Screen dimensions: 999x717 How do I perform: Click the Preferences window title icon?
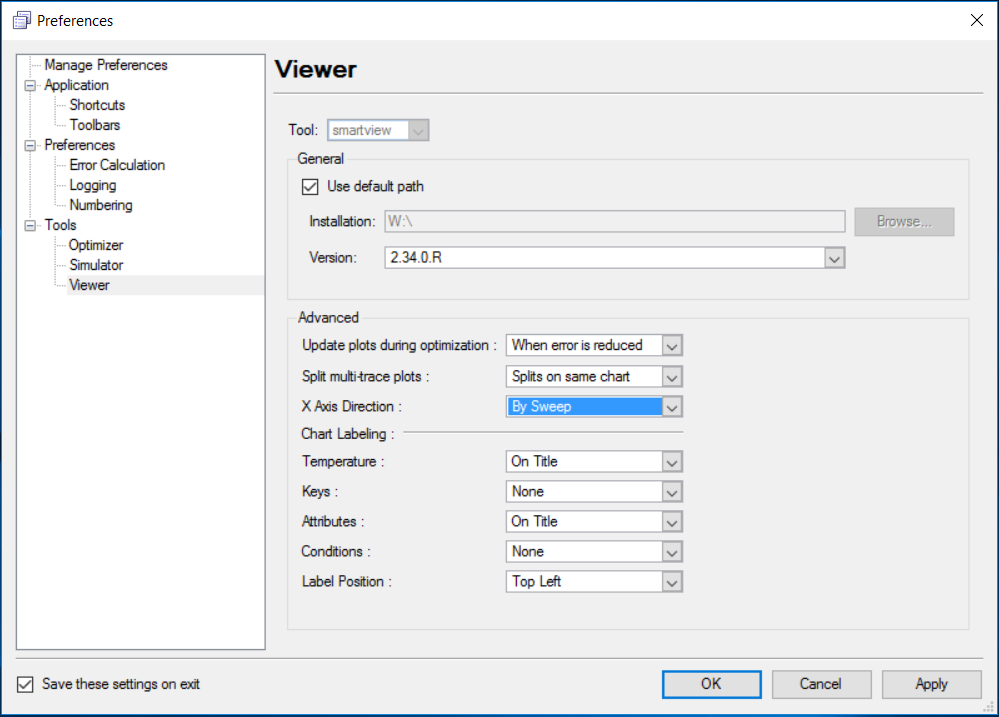click(x=22, y=20)
